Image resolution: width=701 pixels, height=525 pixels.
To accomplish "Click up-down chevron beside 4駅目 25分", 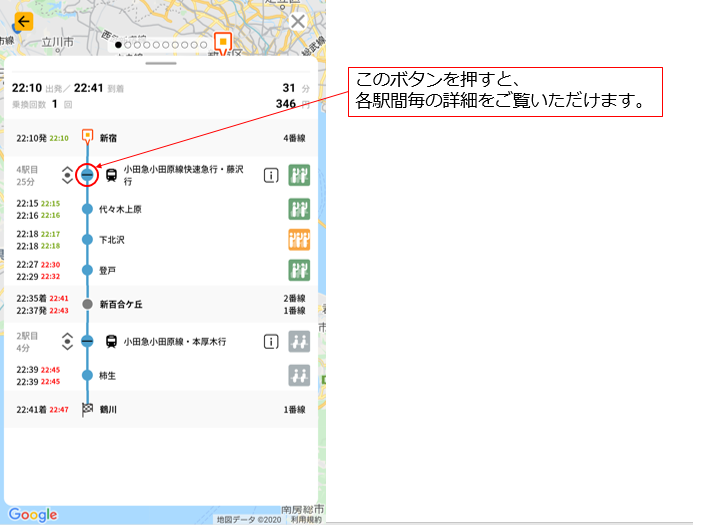I will coord(67,175).
